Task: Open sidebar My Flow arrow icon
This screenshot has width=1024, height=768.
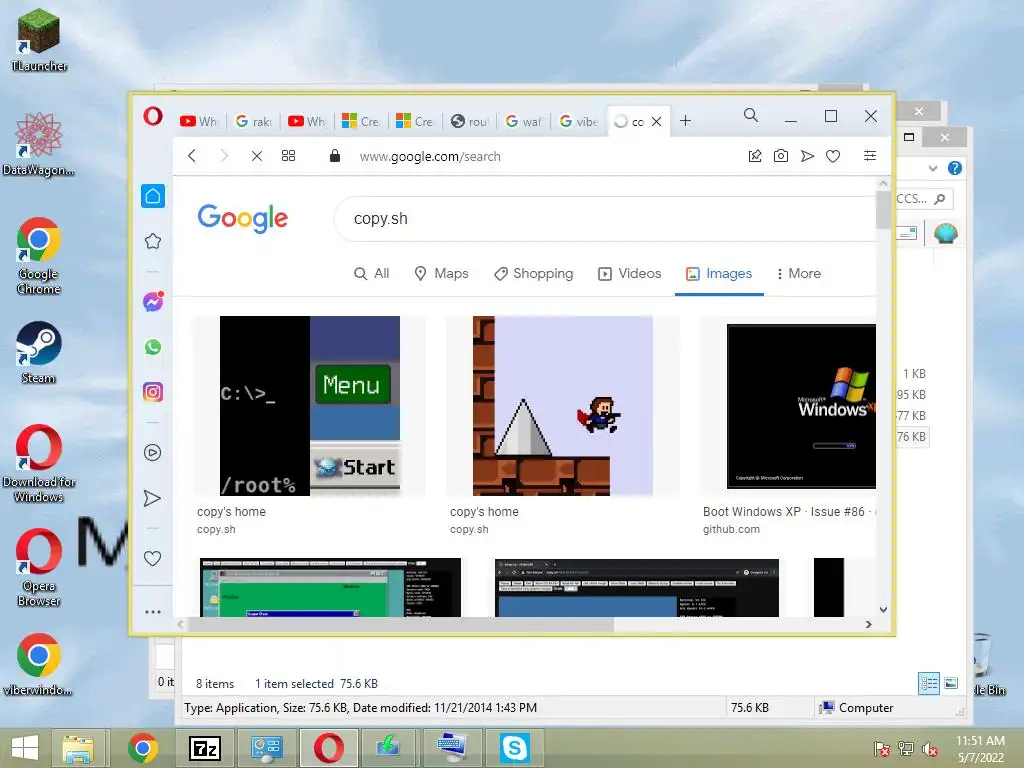Action: click(152, 498)
